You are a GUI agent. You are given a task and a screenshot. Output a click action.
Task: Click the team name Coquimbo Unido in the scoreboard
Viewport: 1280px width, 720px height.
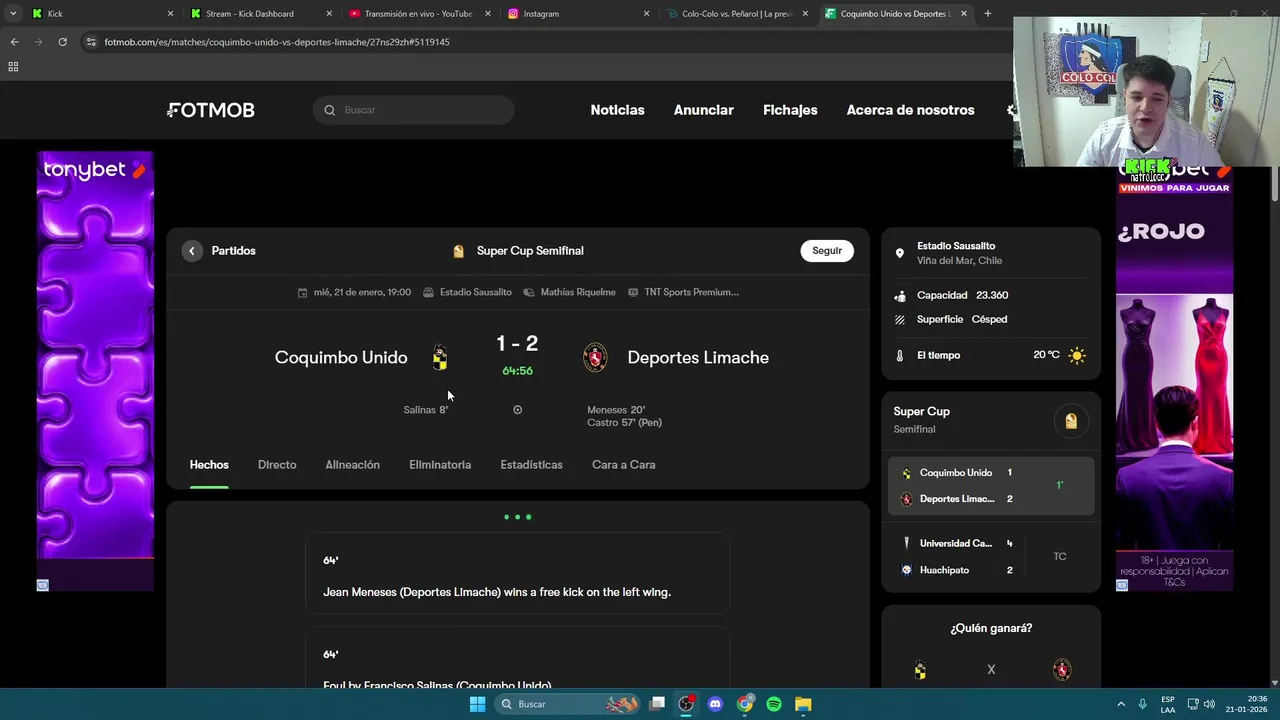(x=341, y=358)
